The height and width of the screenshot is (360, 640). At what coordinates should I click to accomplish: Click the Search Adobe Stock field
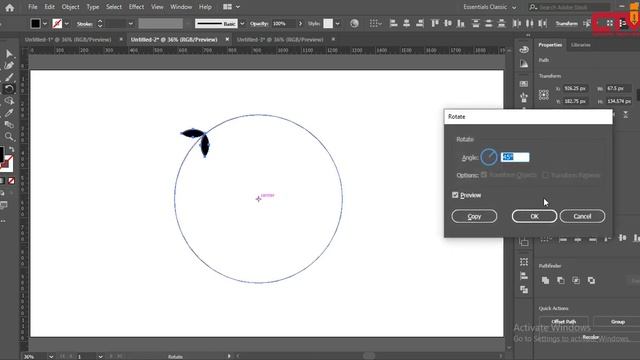tap(569, 7)
